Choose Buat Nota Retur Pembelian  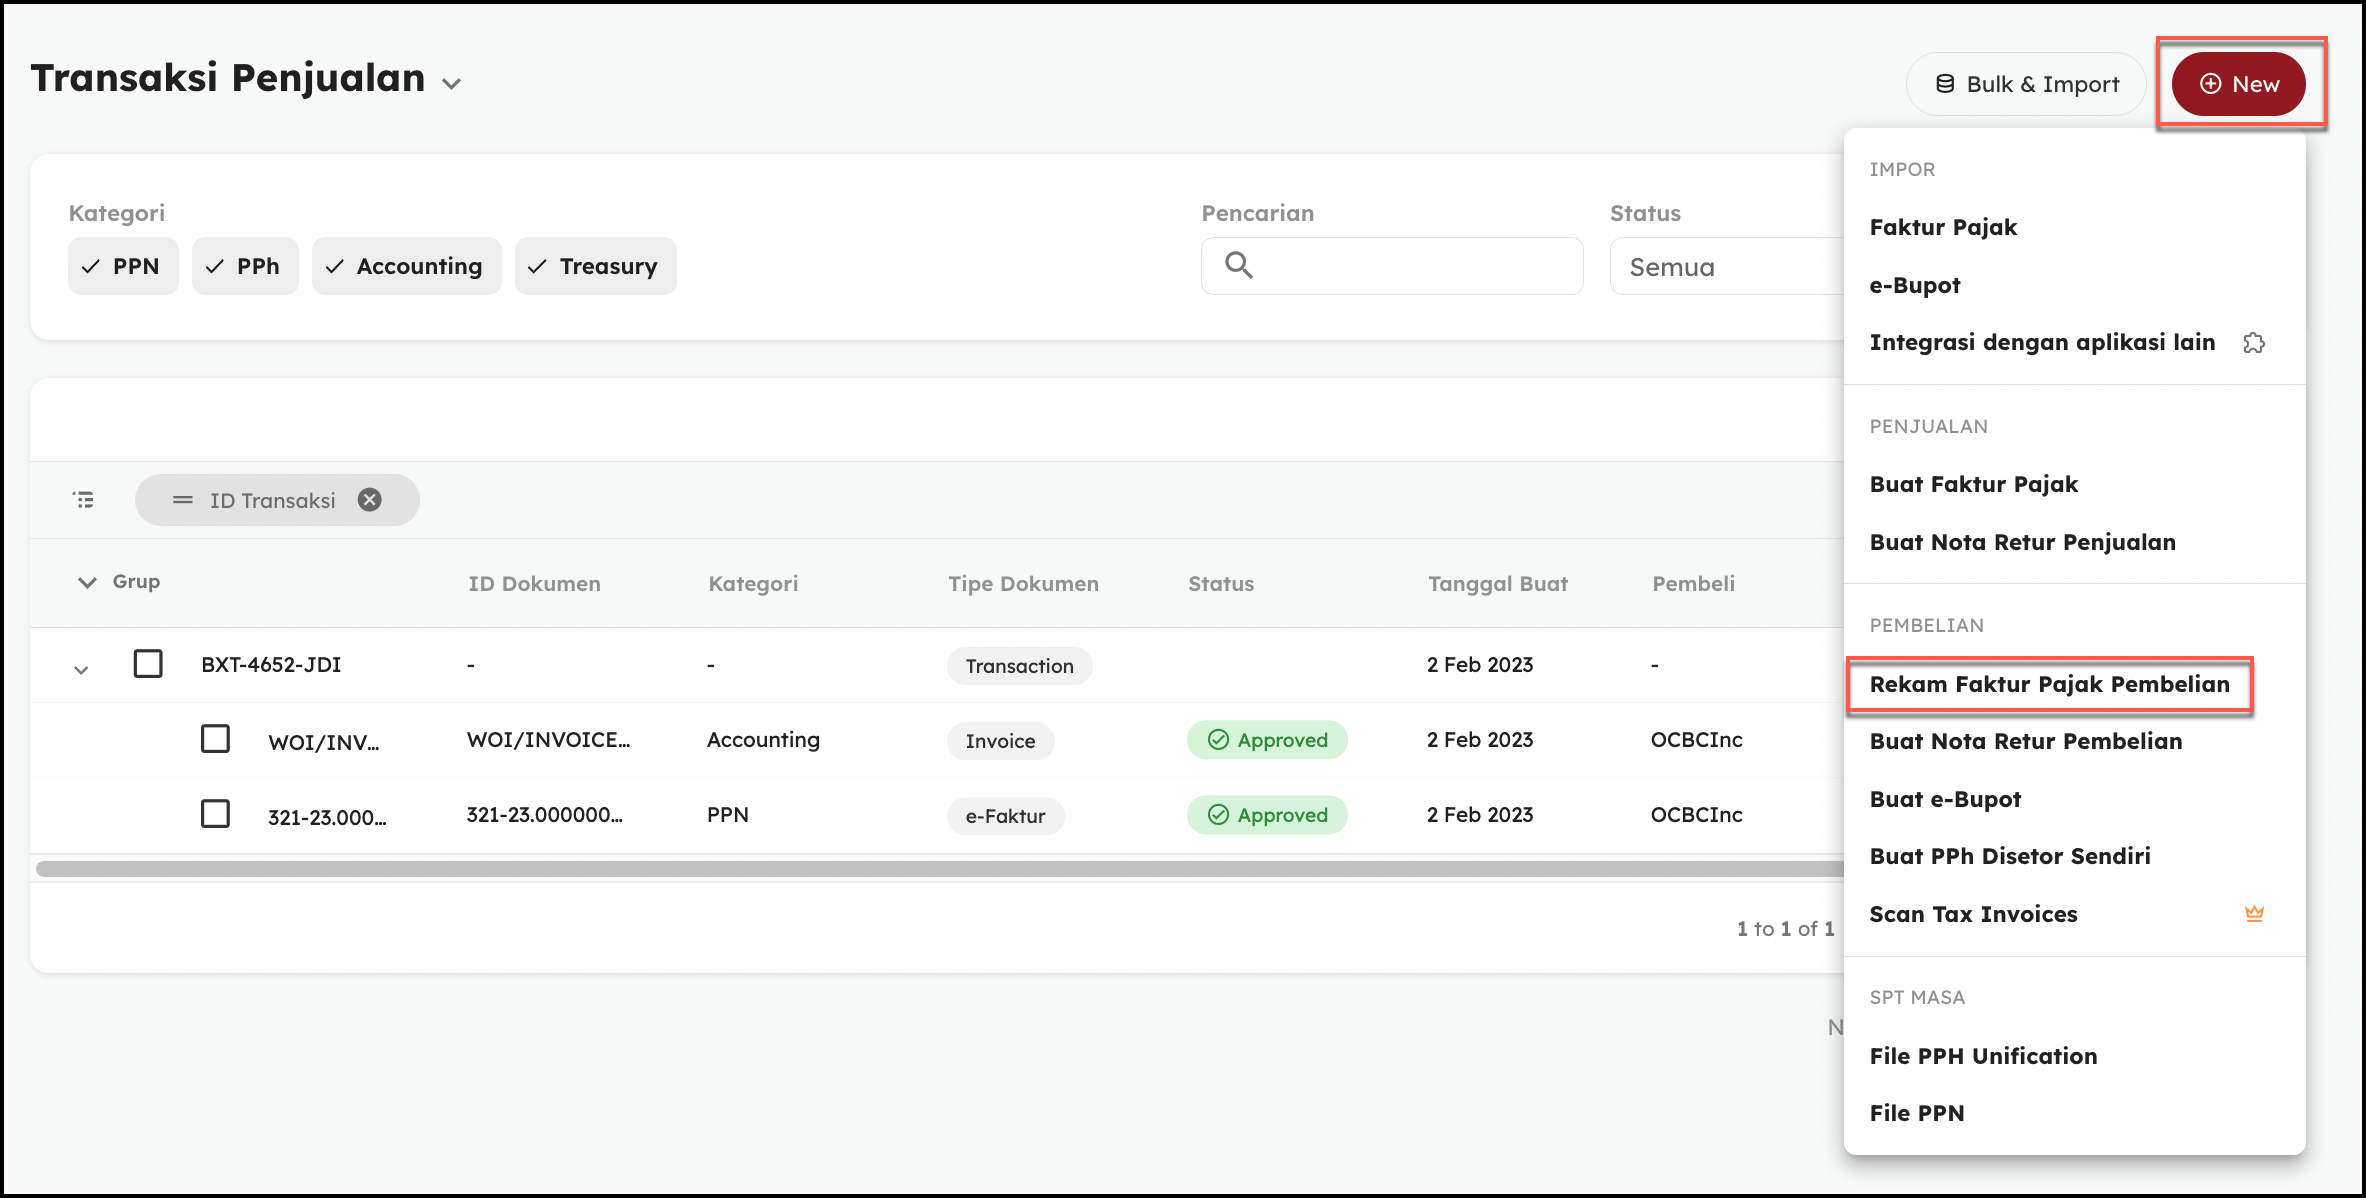click(x=2026, y=741)
